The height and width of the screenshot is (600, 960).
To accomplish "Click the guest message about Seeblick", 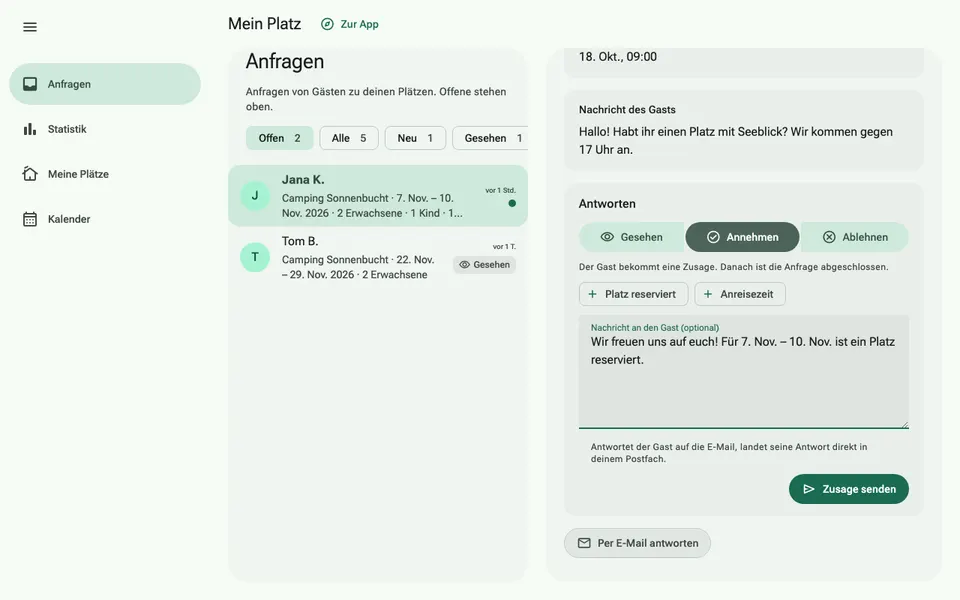I will coord(735,141).
